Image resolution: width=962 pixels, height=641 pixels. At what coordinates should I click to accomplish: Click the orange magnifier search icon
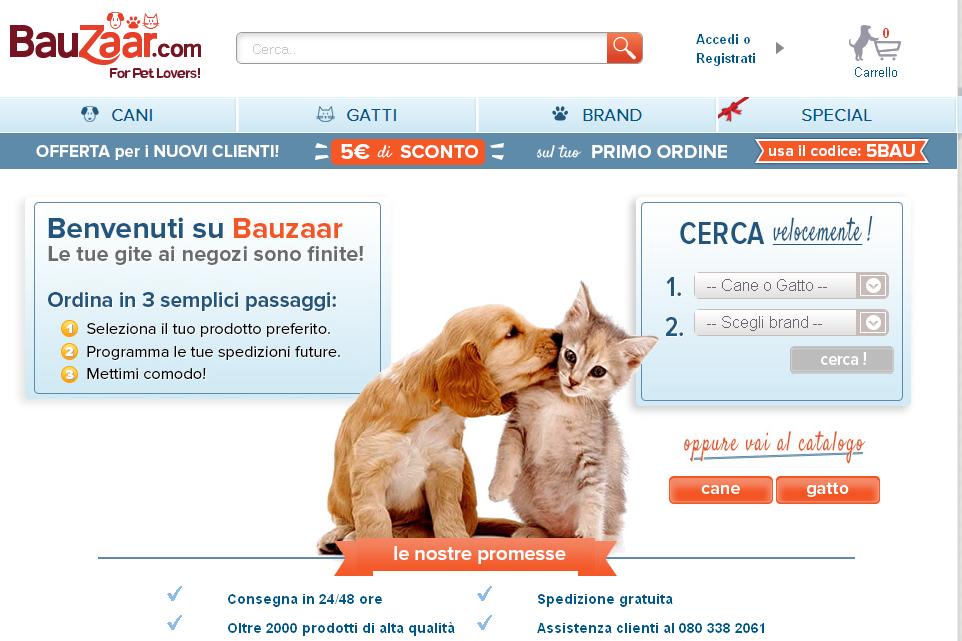point(624,48)
